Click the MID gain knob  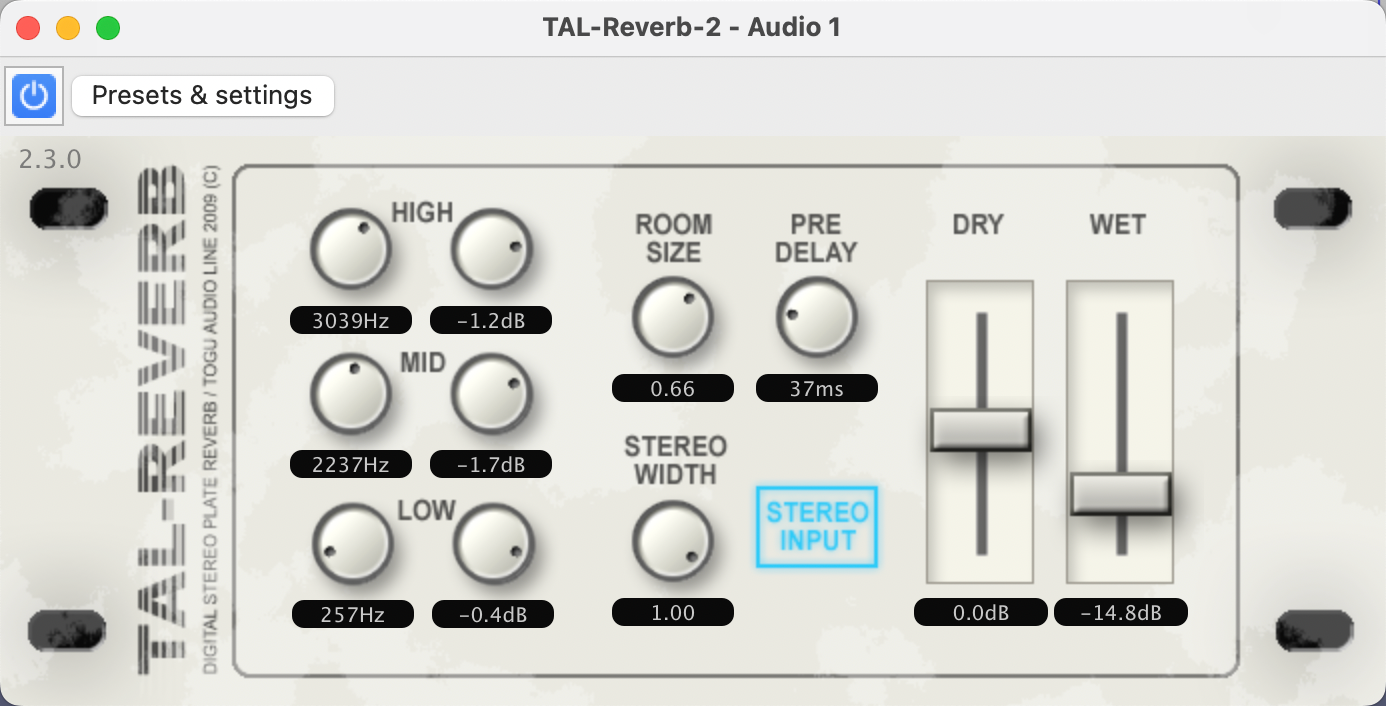tap(491, 394)
